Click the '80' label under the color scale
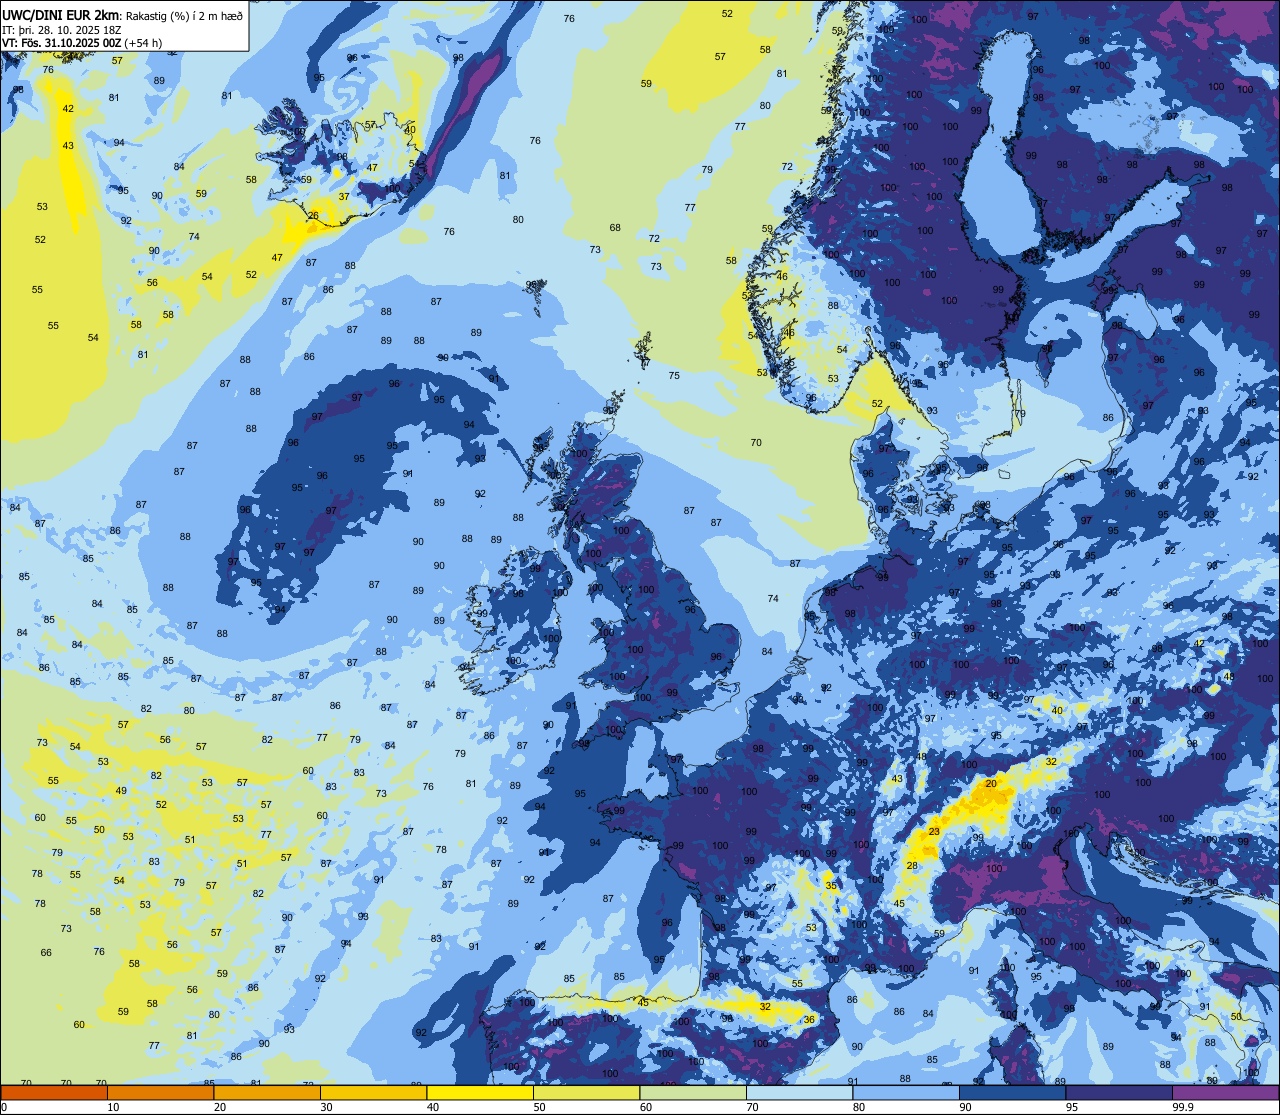Screen dimensions: 1280x1115 click(859, 1107)
